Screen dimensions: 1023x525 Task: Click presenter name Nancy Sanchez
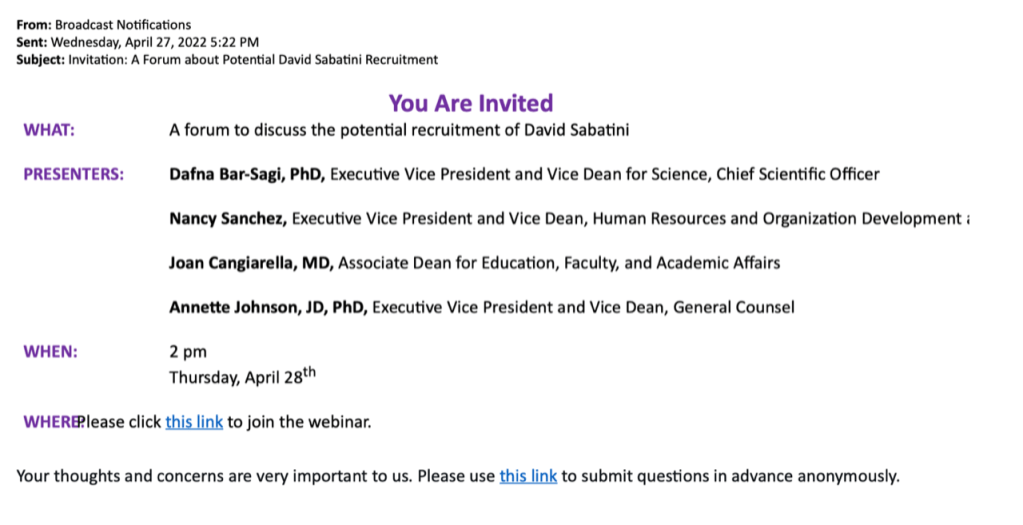coord(228,219)
